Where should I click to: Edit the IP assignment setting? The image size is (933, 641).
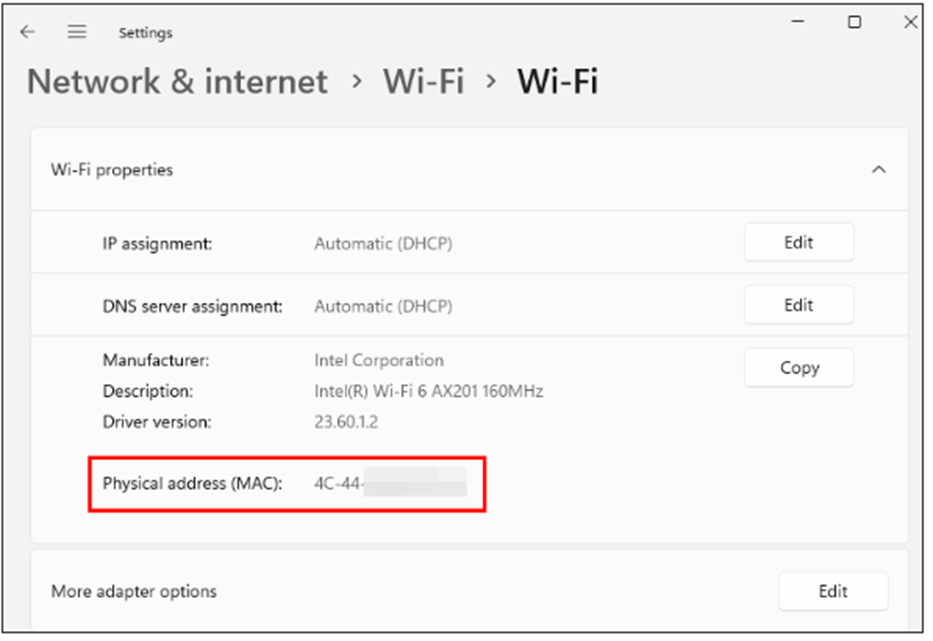click(798, 242)
